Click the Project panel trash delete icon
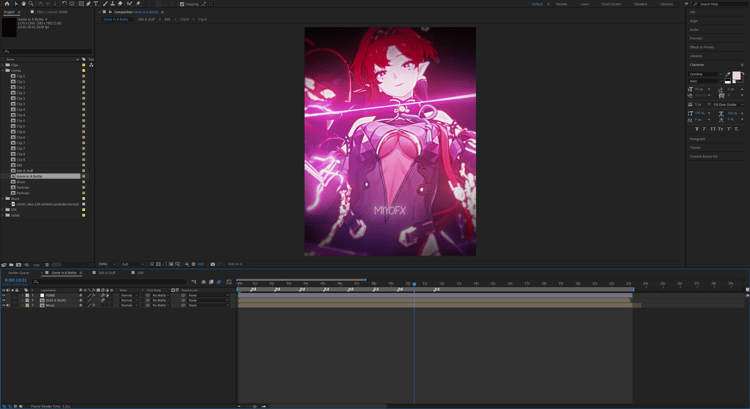Screen dimensions: 750x409 tap(47, 265)
